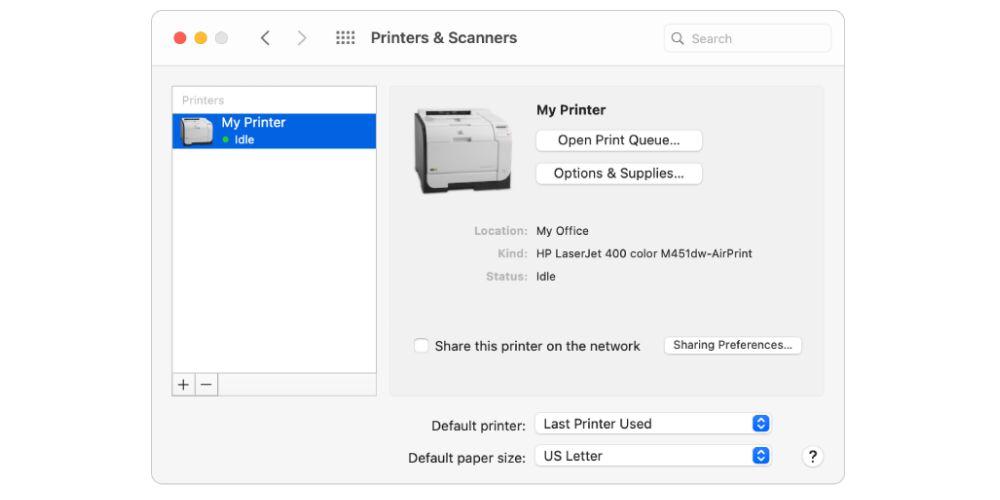Open help with question mark button
Screen dimensions: 1000x500
pos(812,457)
